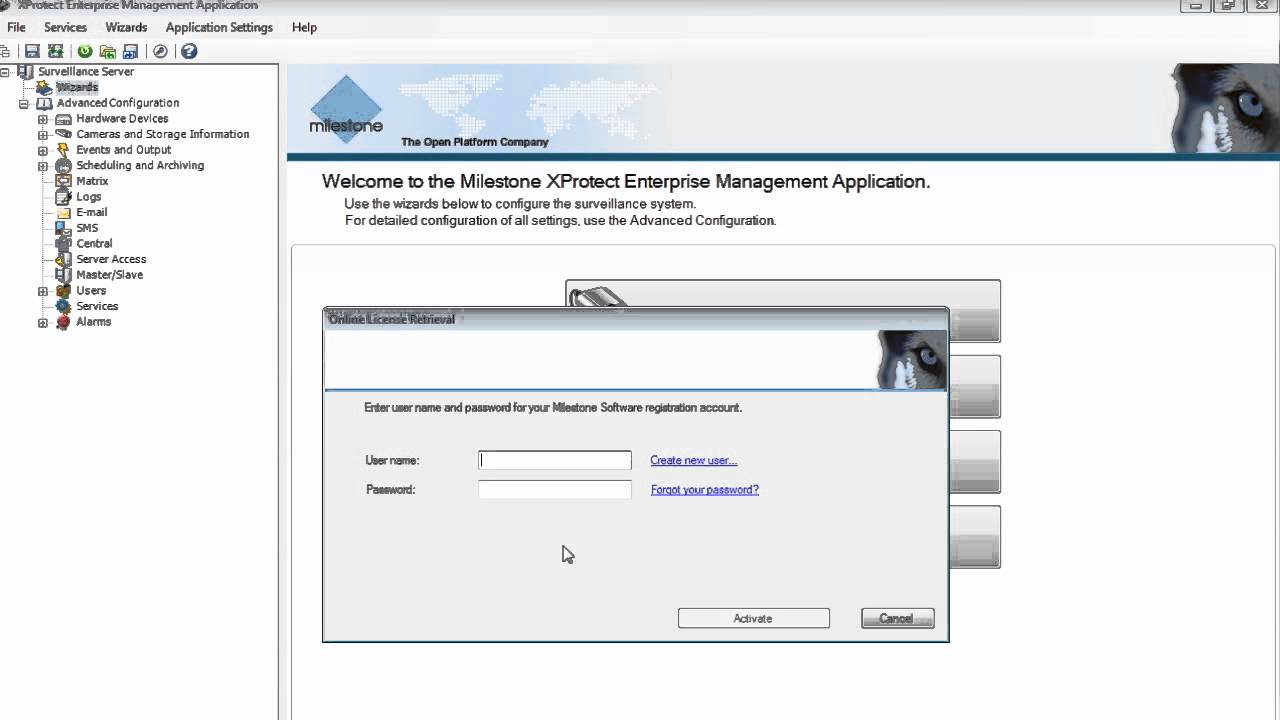Click the green circular refresh toolbar icon
This screenshot has width=1280, height=720.
[85, 51]
